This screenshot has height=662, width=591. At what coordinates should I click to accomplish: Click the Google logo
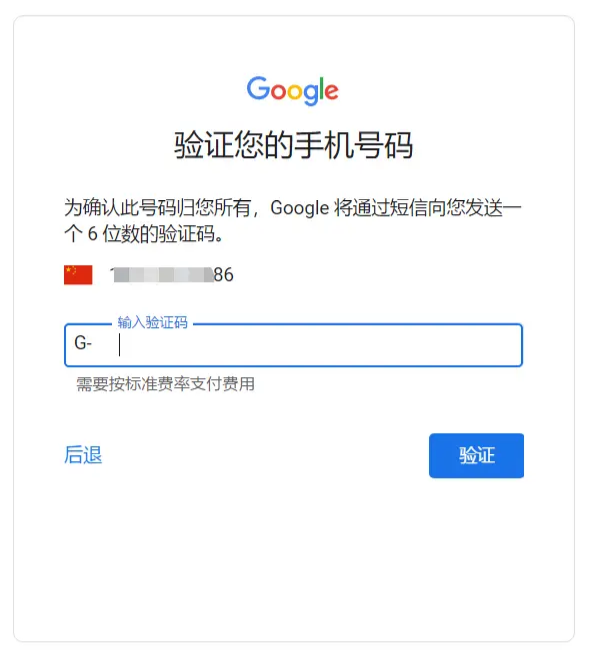(293, 90)
